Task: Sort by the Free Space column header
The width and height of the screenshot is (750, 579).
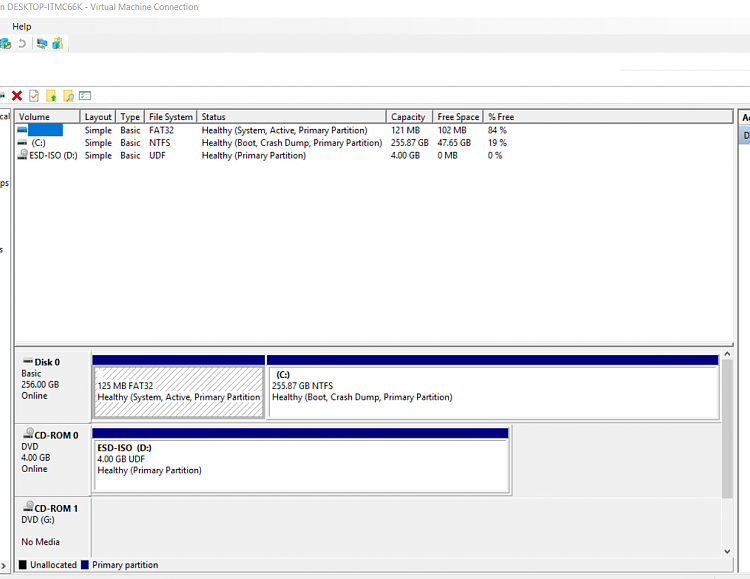Action: click(458, 117)
